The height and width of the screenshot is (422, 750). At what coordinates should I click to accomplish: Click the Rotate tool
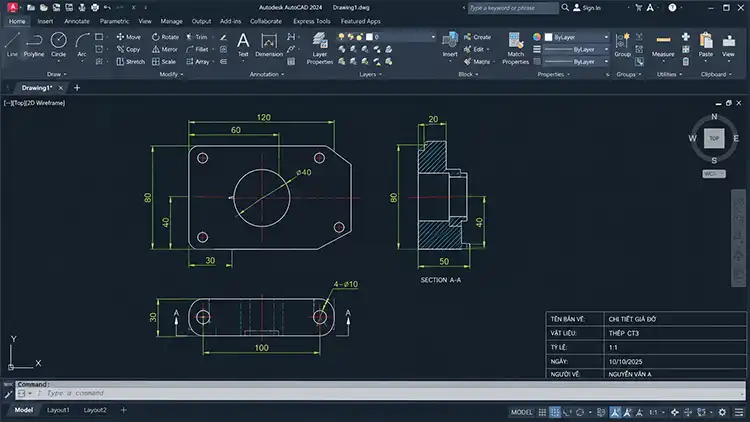pyautogui.click(x=165, y=37)
